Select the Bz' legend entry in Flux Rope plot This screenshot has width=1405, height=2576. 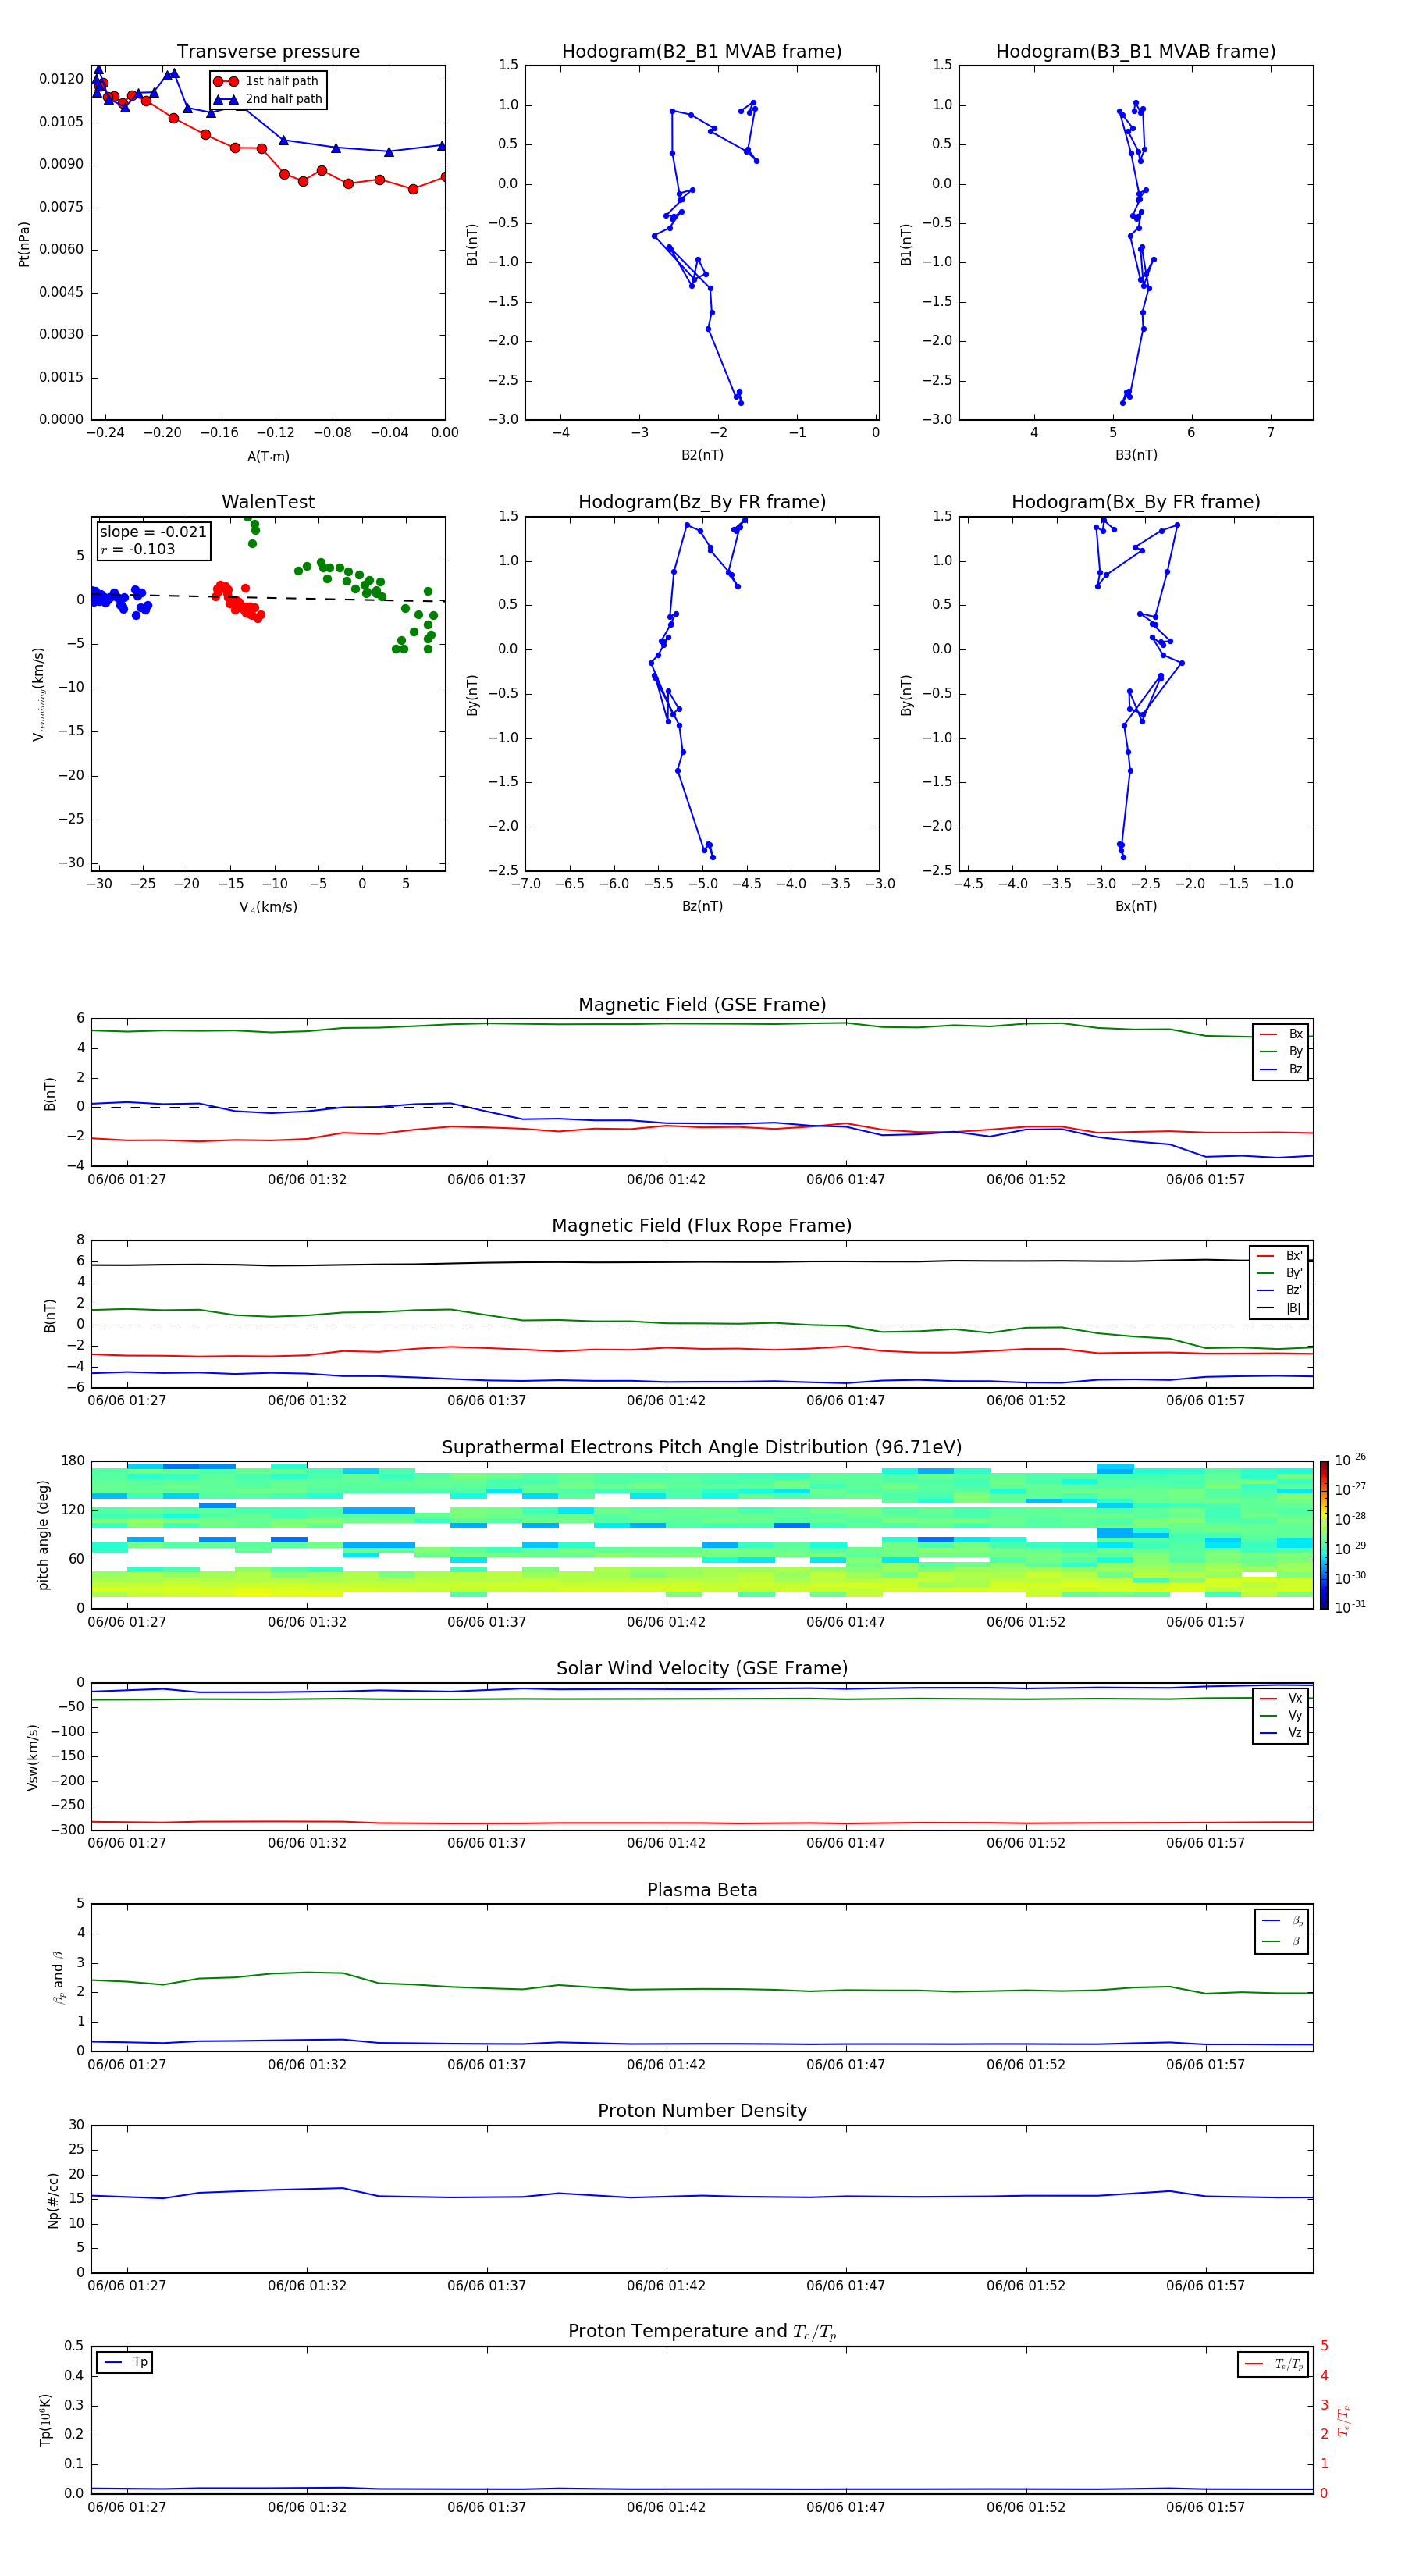pyautogui.click(x=1279, y=1290)
